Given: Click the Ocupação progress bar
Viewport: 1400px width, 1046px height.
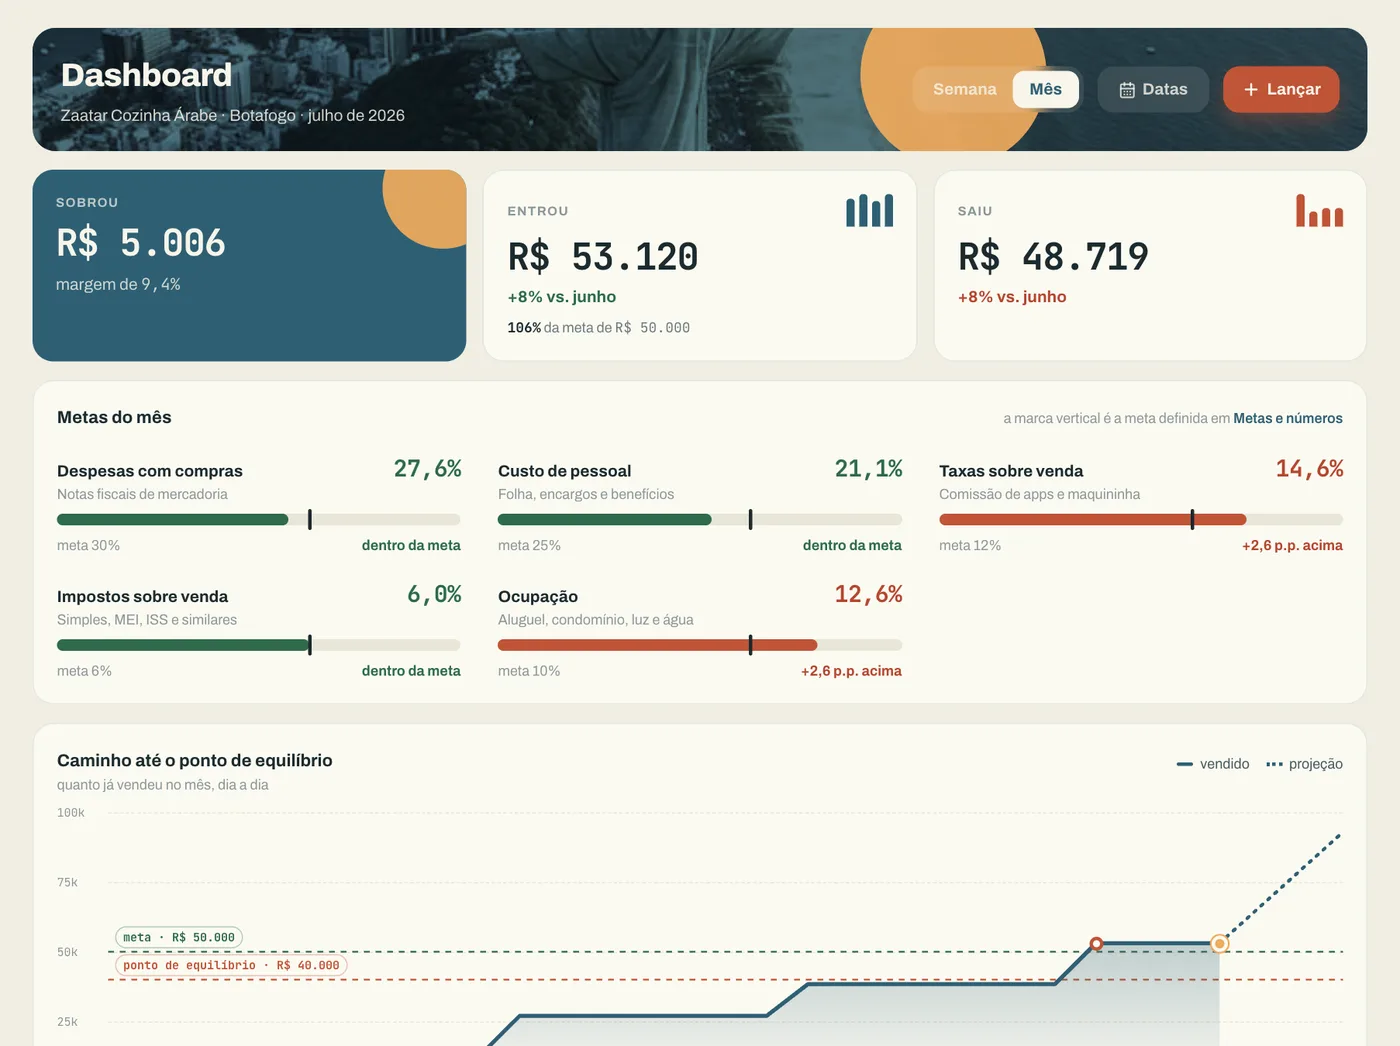Looking at the screenshot, I should [699, 645].
